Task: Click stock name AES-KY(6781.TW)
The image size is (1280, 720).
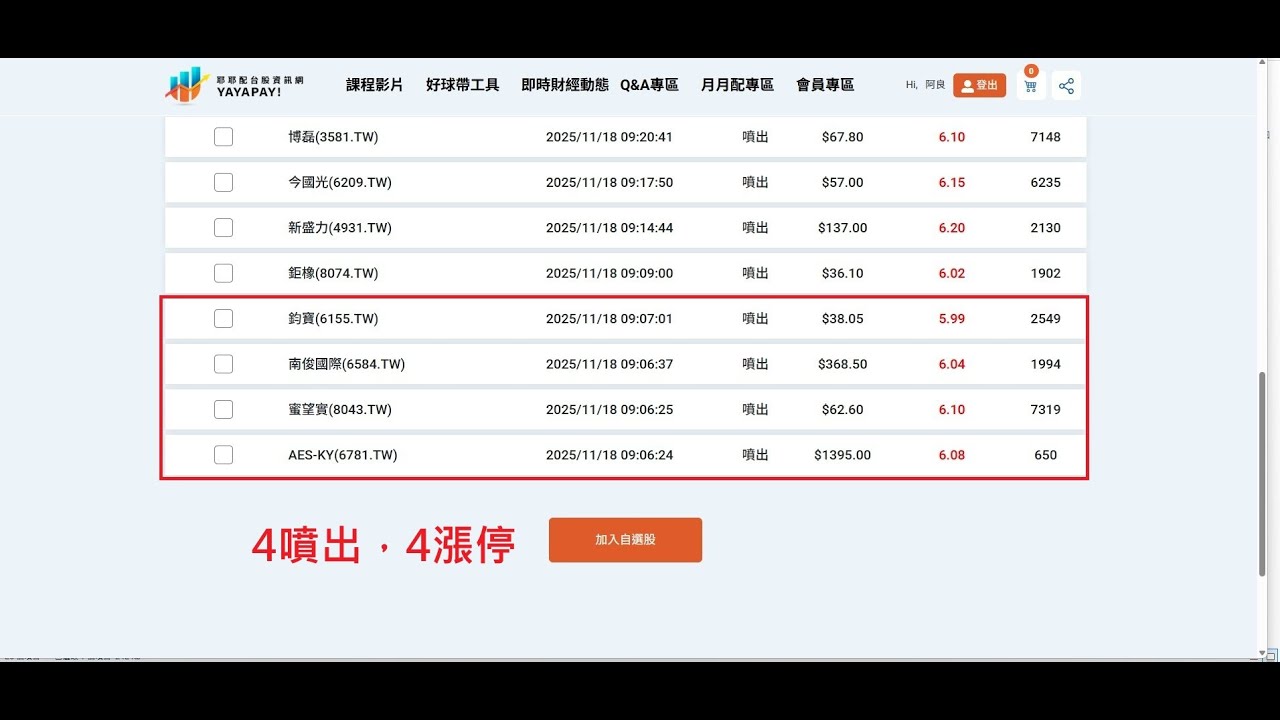Action: [x=343, y=455]
